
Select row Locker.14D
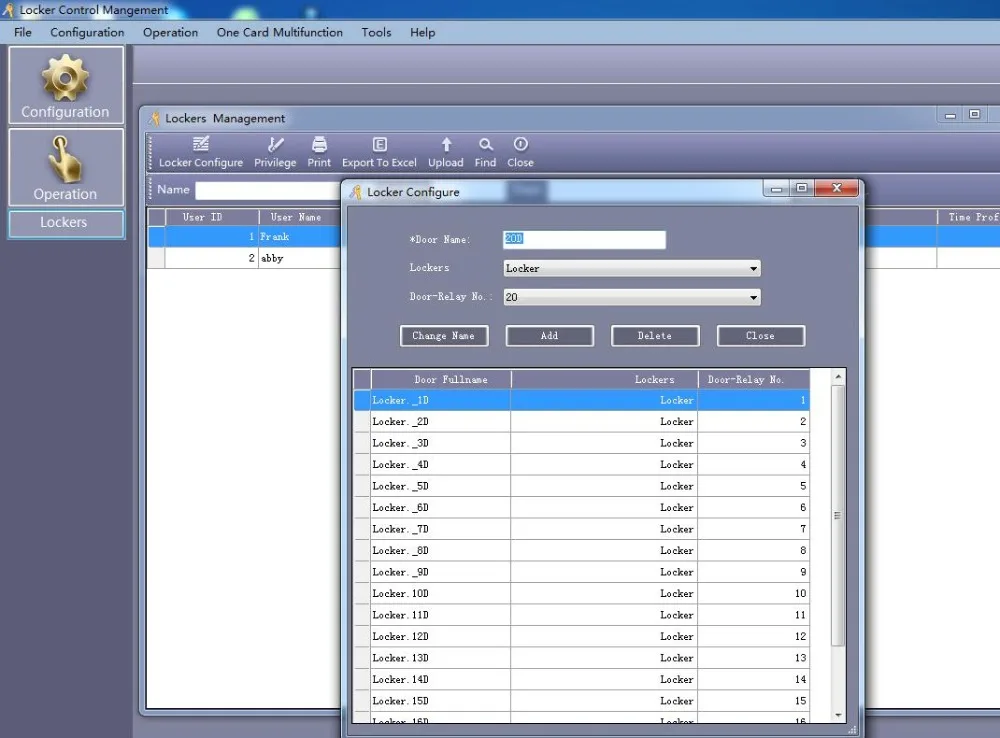point(582,679)
